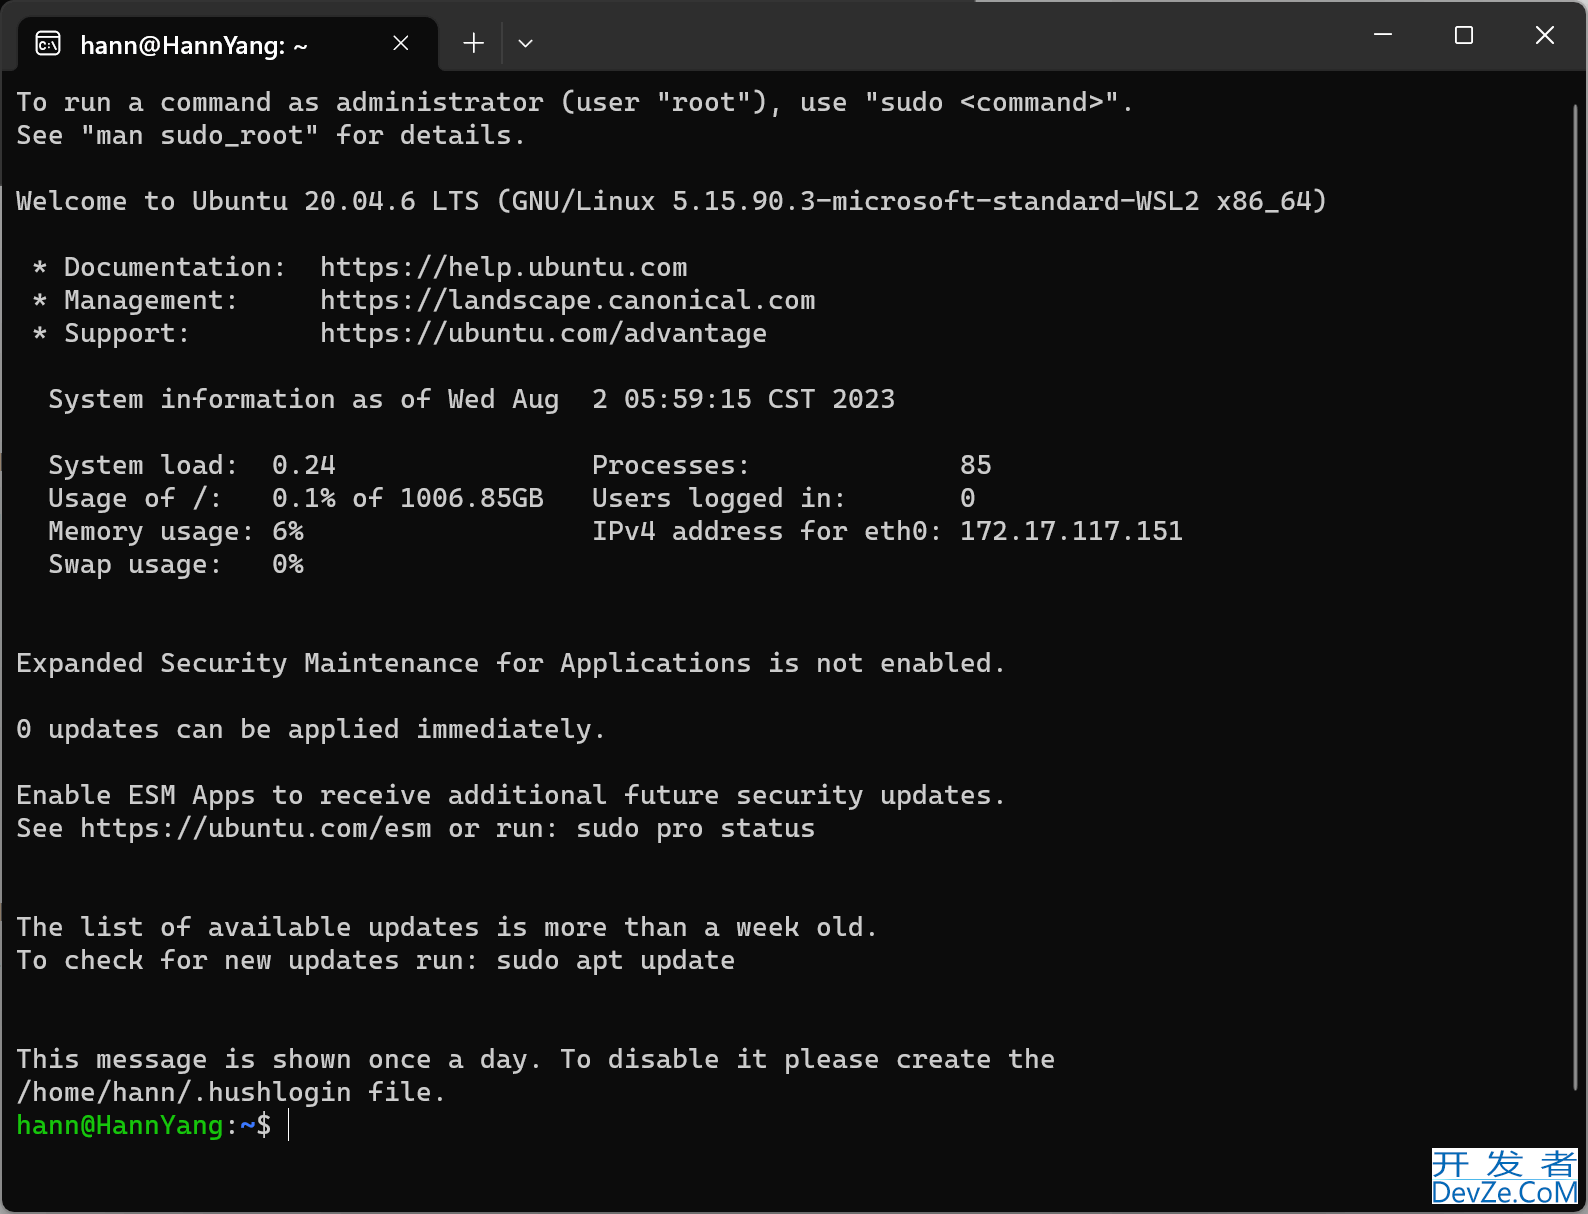Click the IP address 172.17.117.151
This screenshot has width=1588, height=1214.
click(x=1071, y=531)
